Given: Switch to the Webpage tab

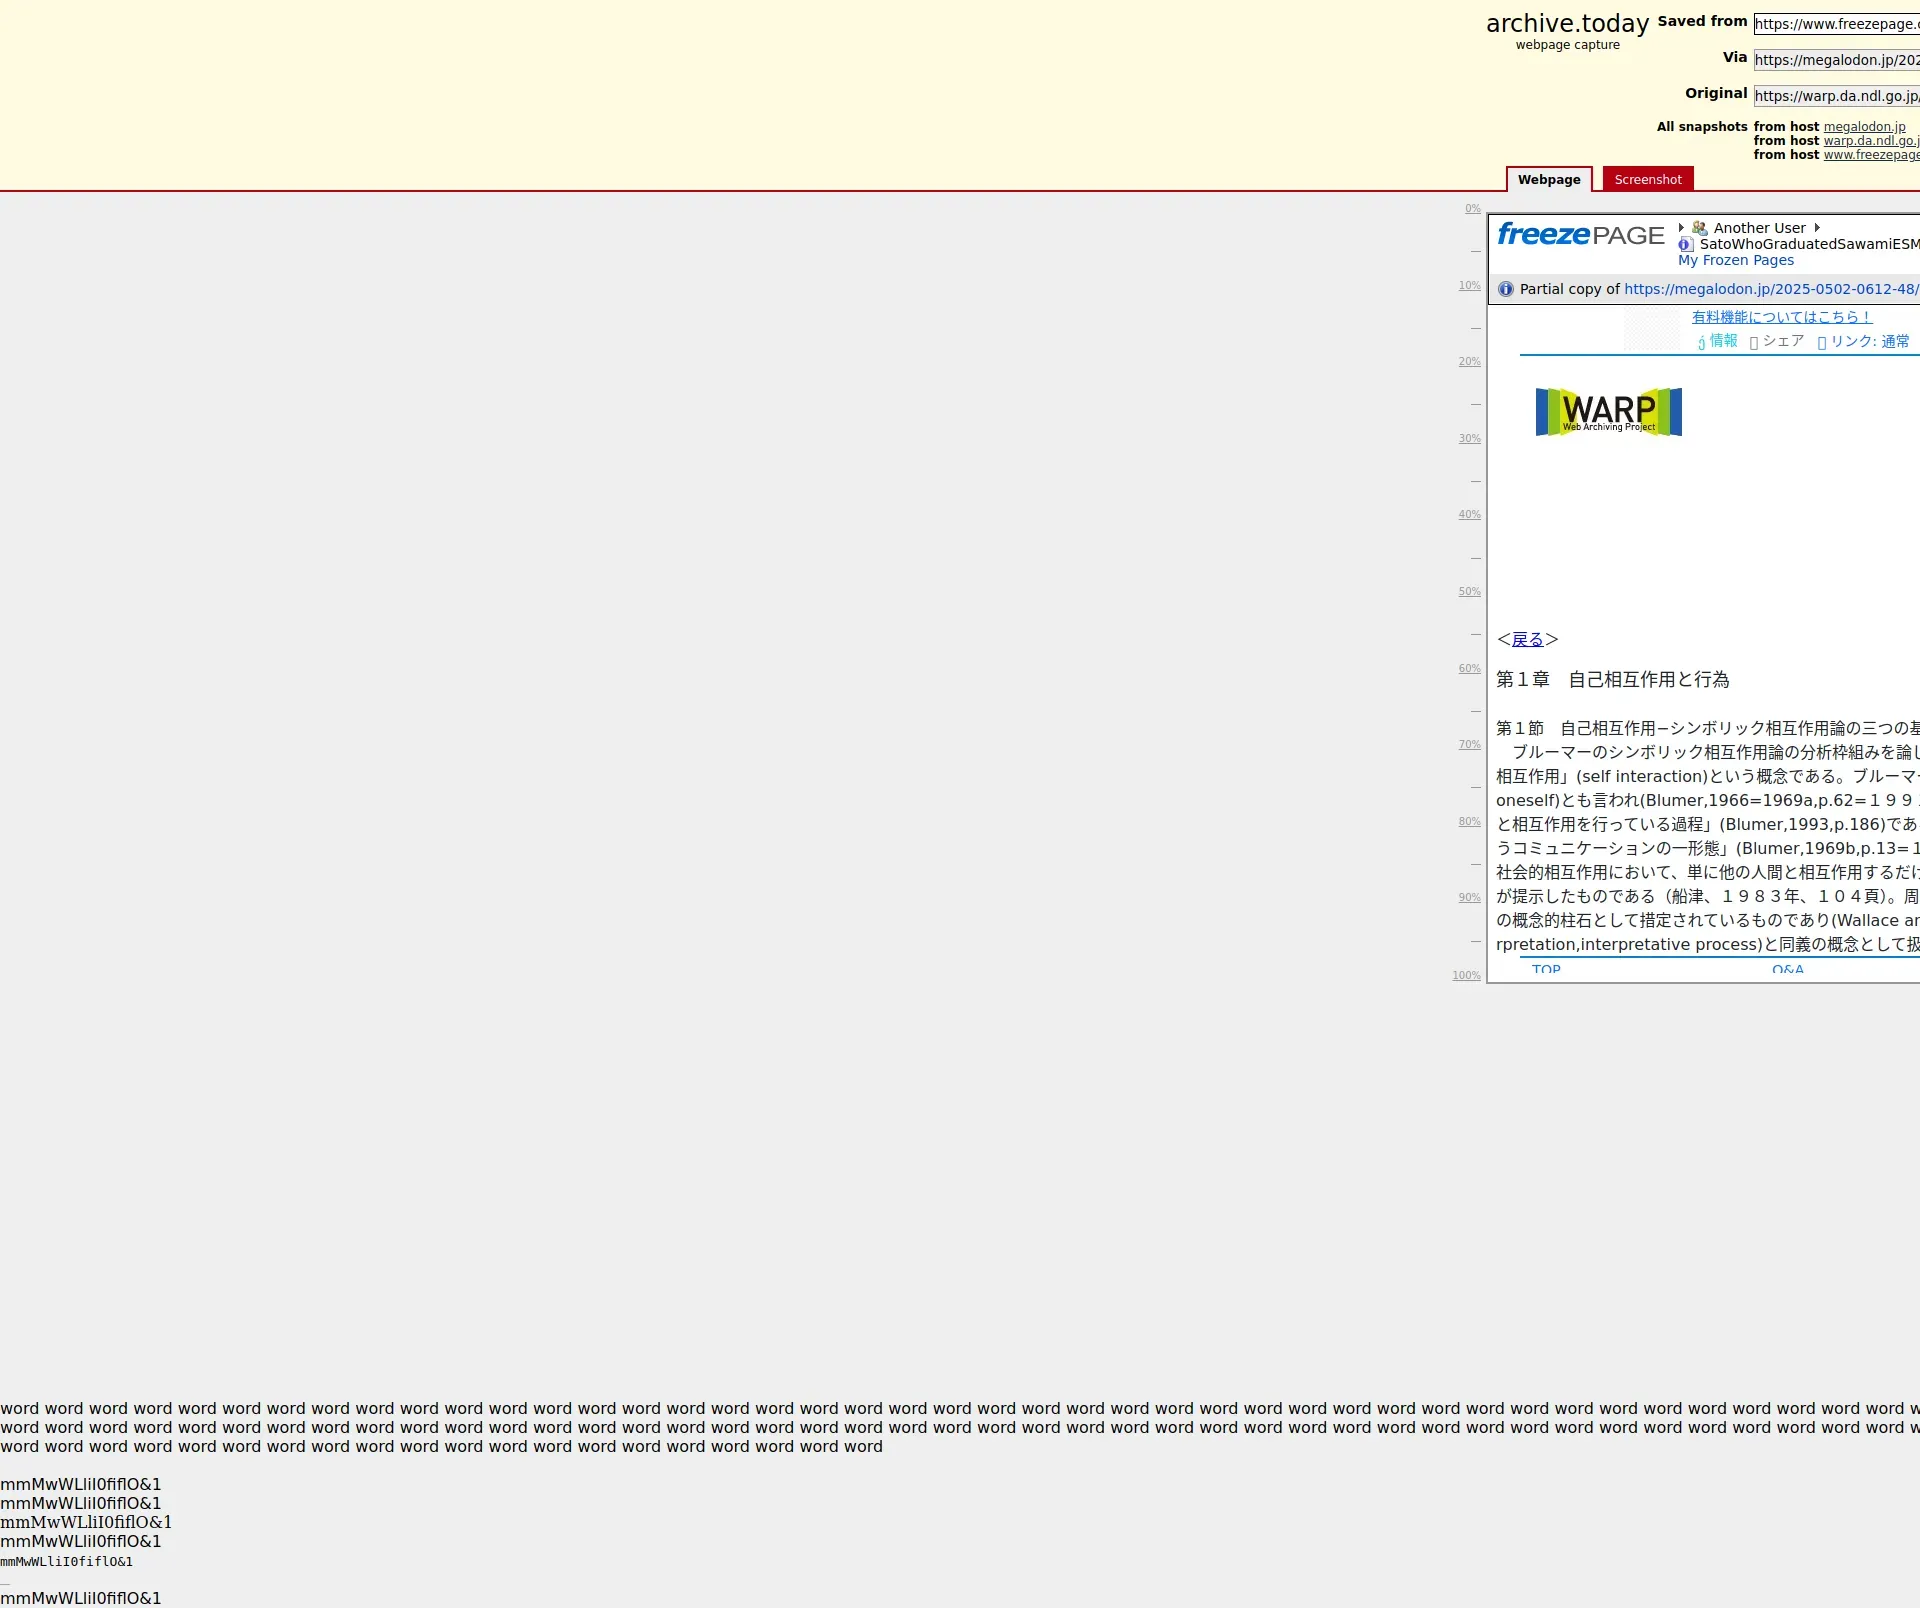Looking at the screenshot, I should click(x=1548, y=180).
